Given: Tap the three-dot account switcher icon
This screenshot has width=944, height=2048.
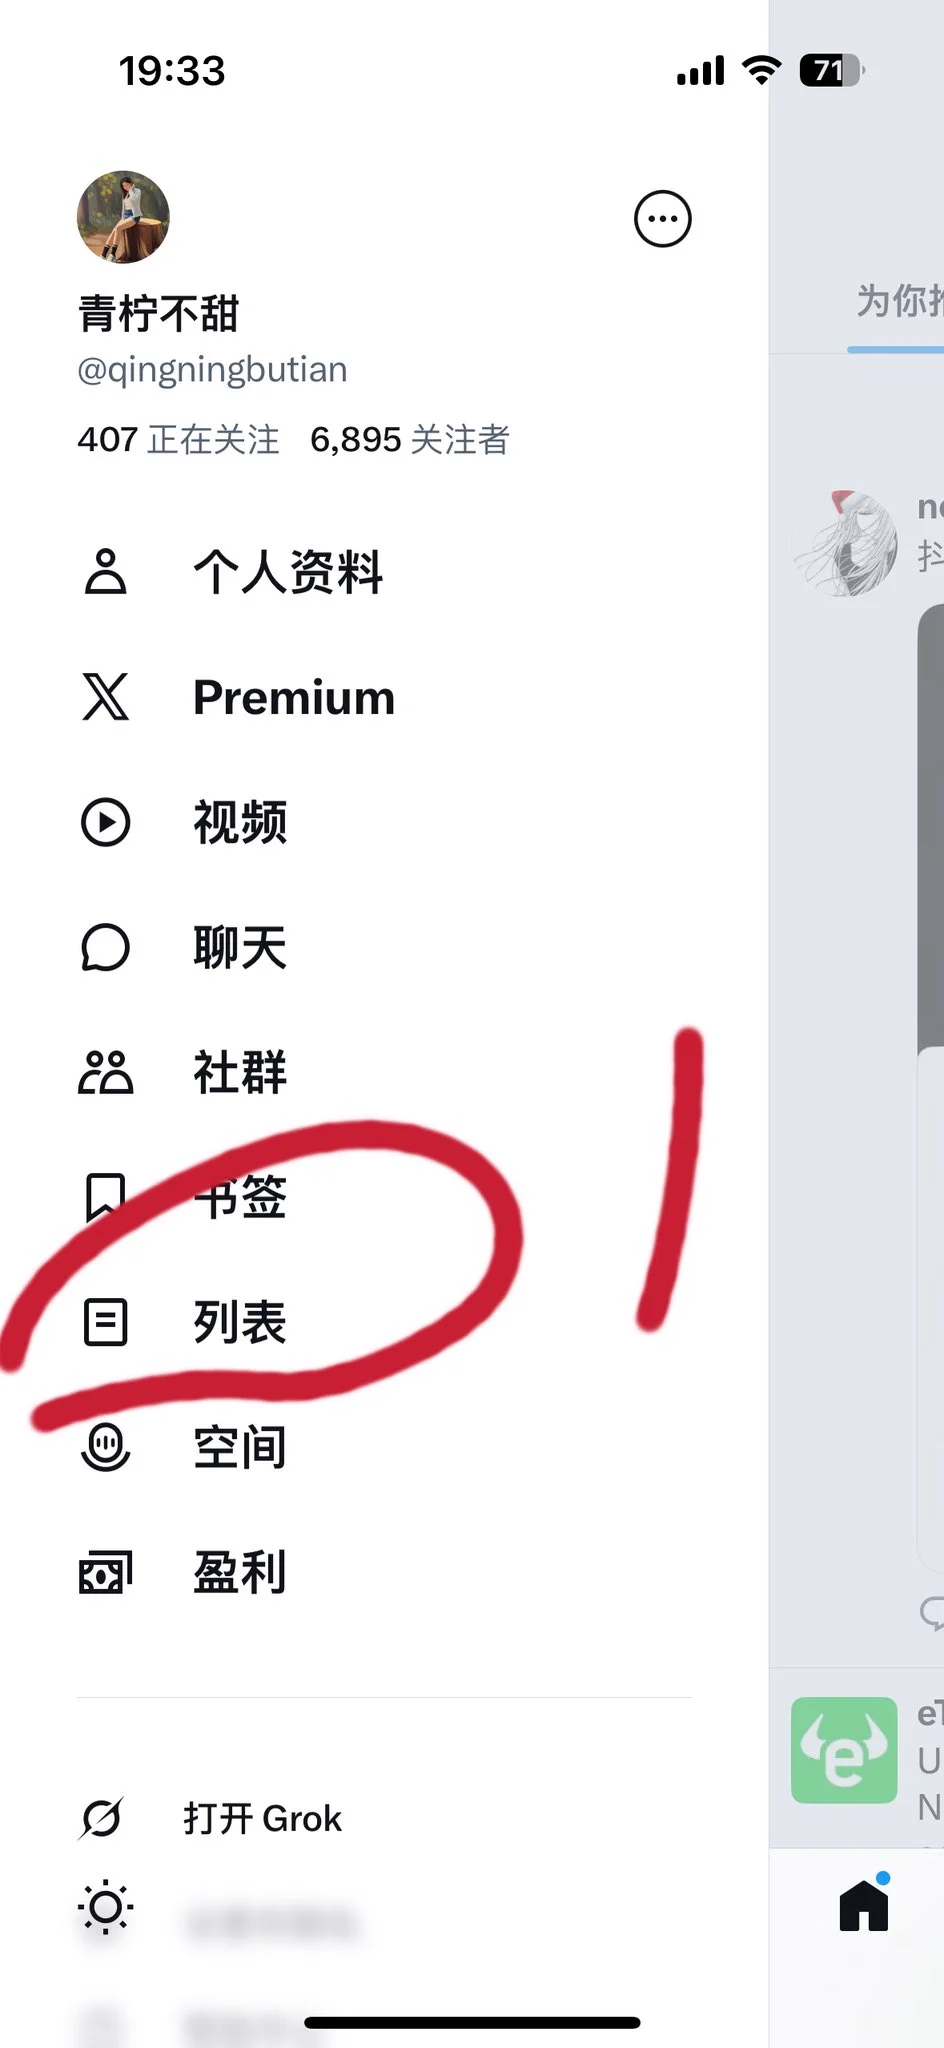Looking at the screenshot, I should (x=663, y=218).
